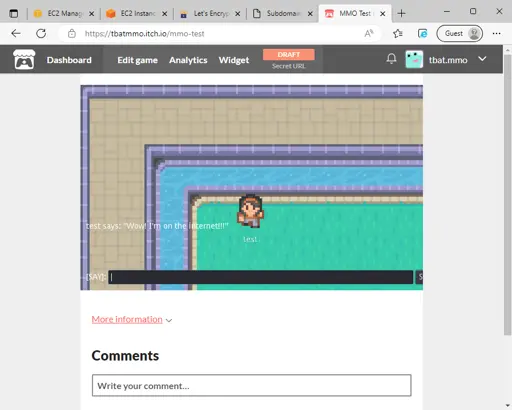Viewport: 512px width, 410px height.
Task: Open the Edit game page
Action: coord(137,60)
